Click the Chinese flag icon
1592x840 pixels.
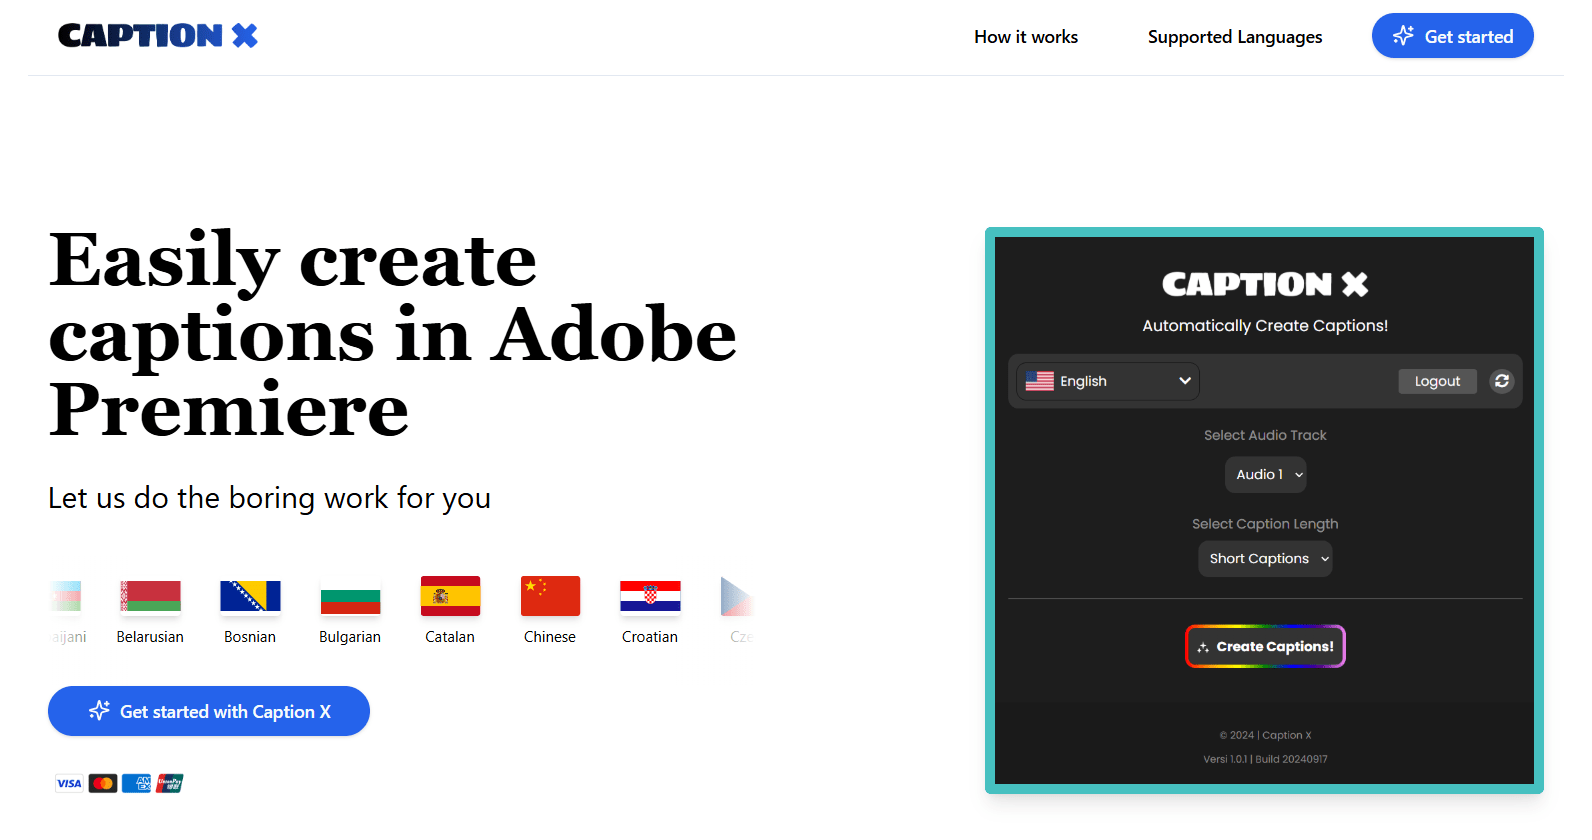click(550, 596)
